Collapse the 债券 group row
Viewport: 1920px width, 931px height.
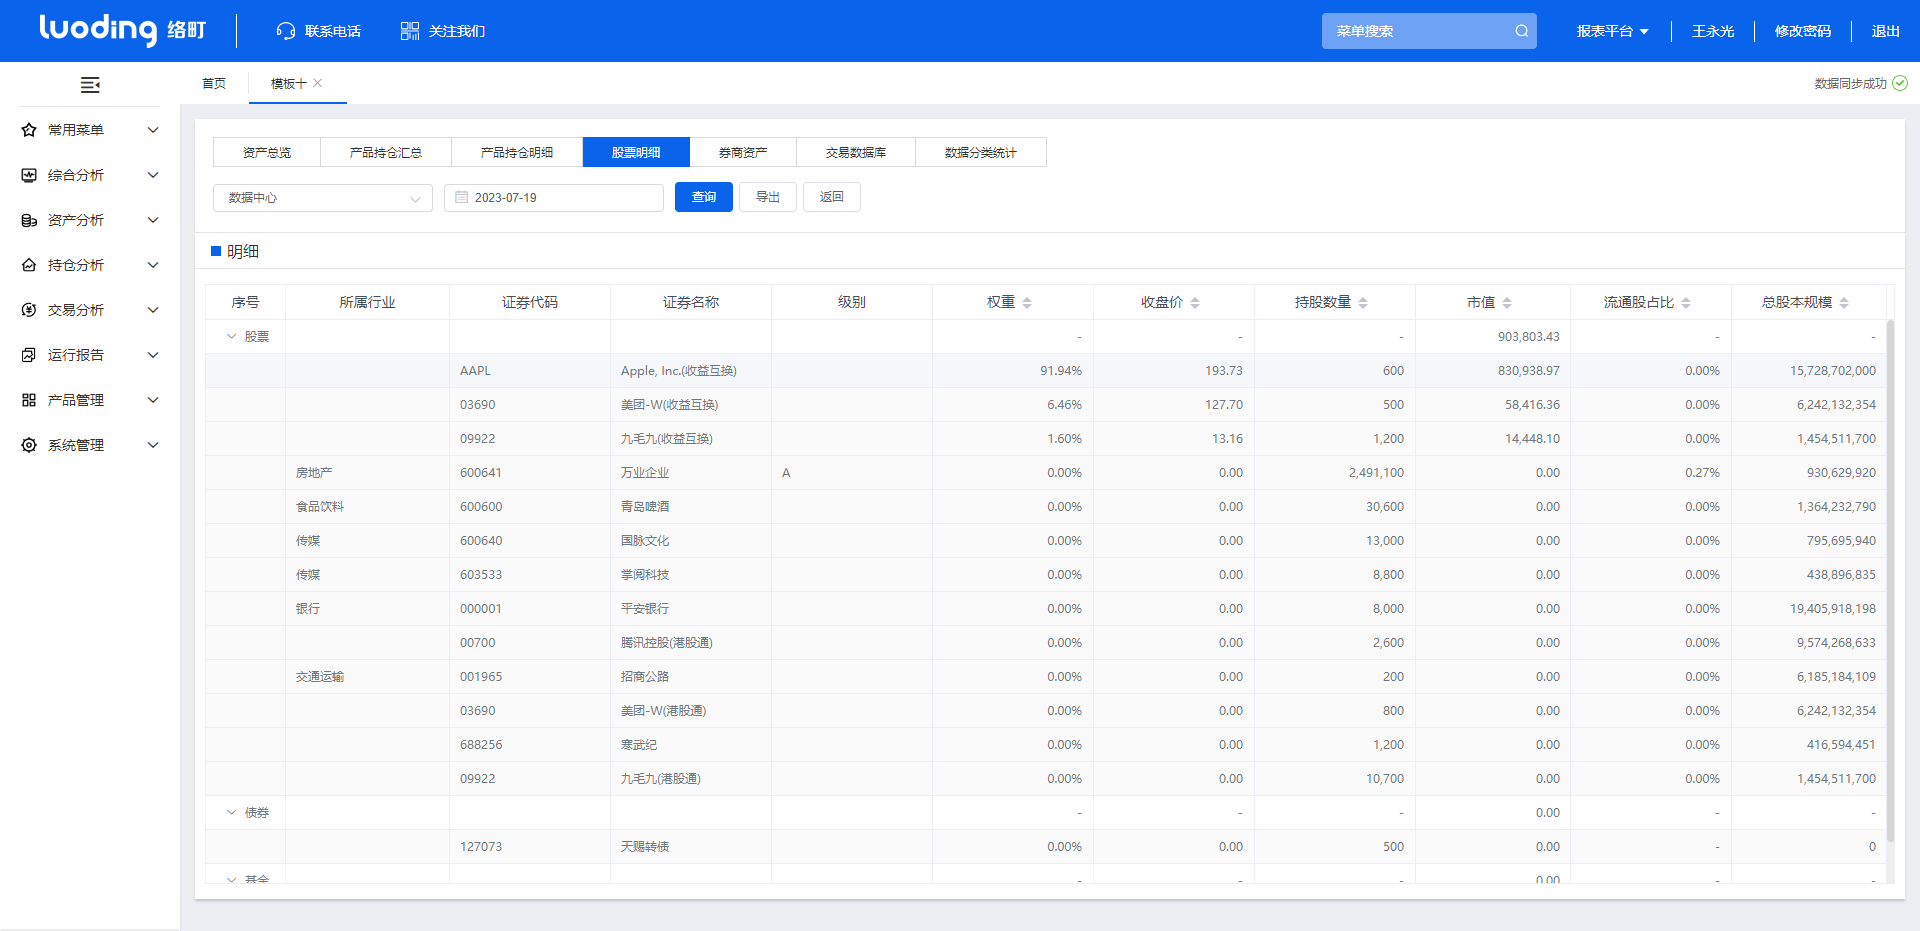pyautogui.click(x=232, y=813)
